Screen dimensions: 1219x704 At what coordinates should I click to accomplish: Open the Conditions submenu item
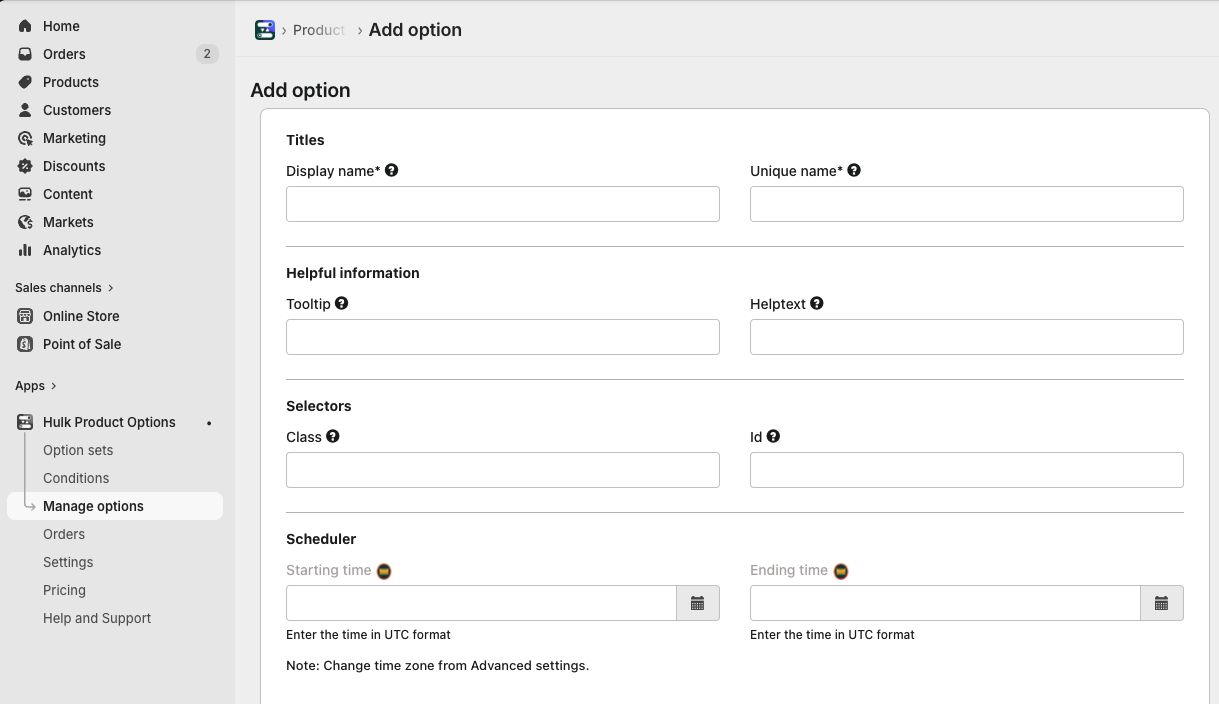coord(76,478)
